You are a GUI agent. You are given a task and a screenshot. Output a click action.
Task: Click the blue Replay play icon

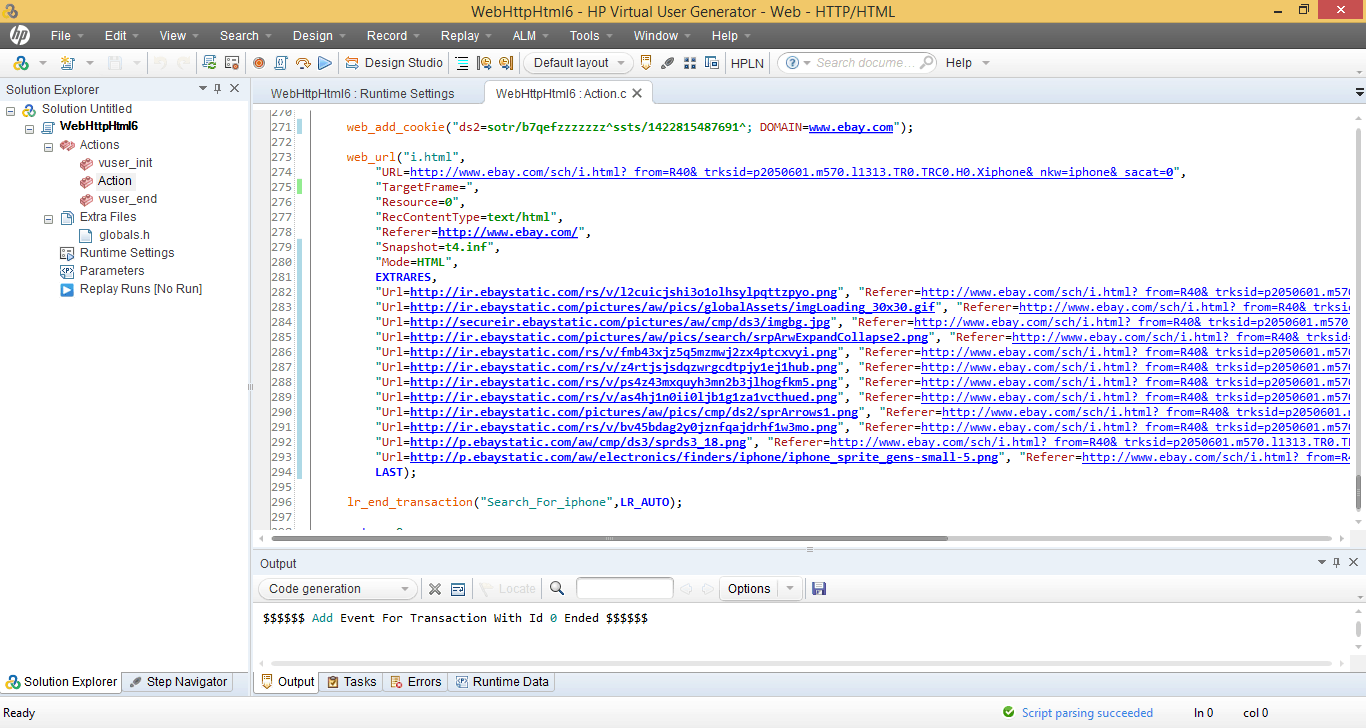[325, 63]
